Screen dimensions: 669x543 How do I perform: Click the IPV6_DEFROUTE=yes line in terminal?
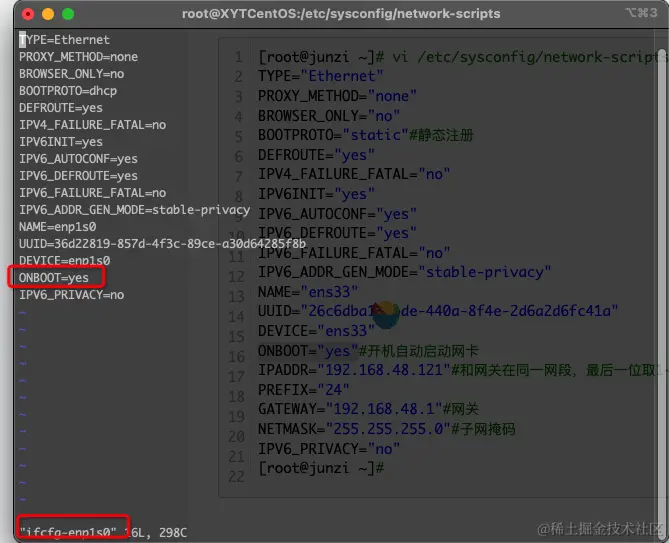[x=79, y=176]
